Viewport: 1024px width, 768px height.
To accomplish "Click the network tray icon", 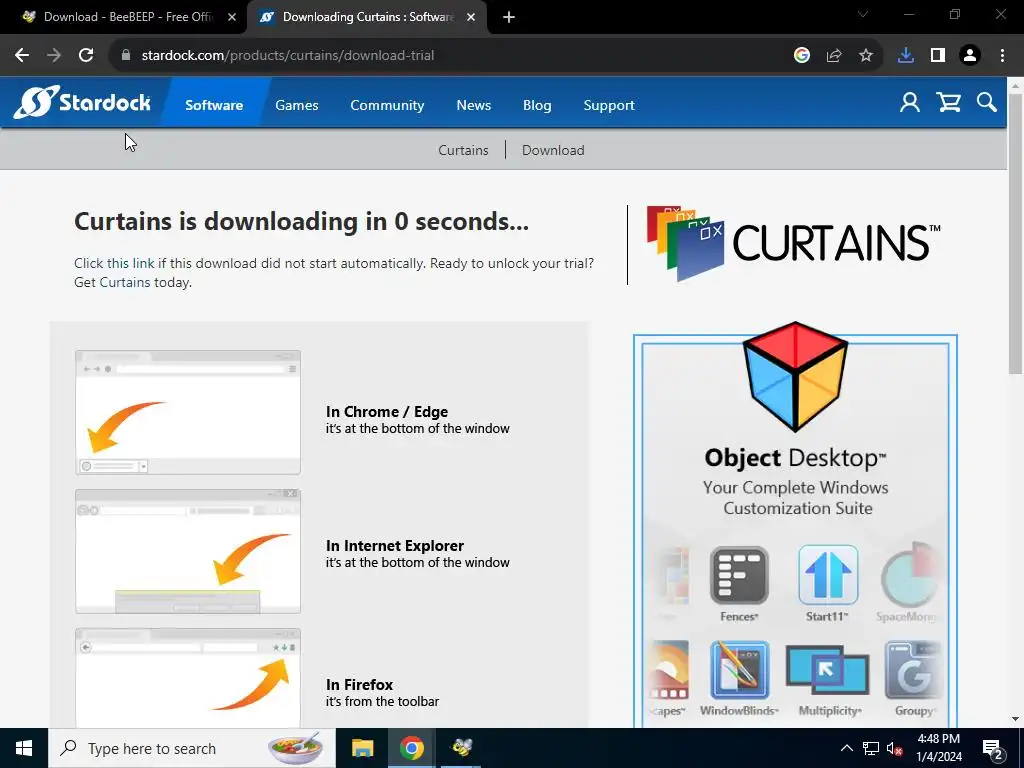I will tap(871, 748).
